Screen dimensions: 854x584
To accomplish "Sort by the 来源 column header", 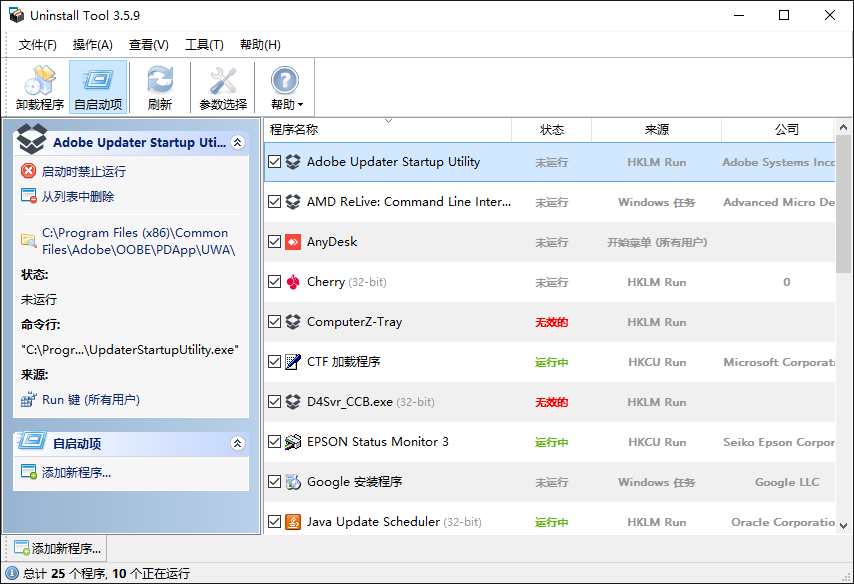I will pyautogui.click(x=656, y=130).
